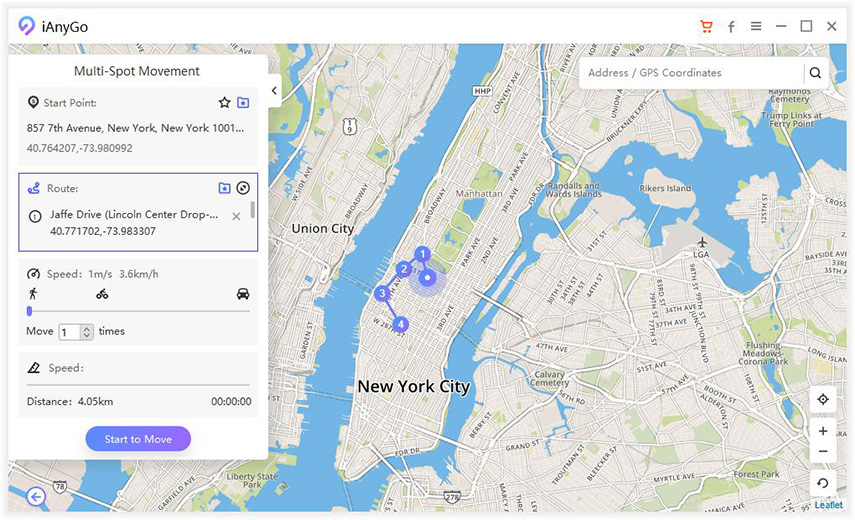Open the shopping cart icon
The height and width of the screenshot is (520, 855).
[706, 26]
